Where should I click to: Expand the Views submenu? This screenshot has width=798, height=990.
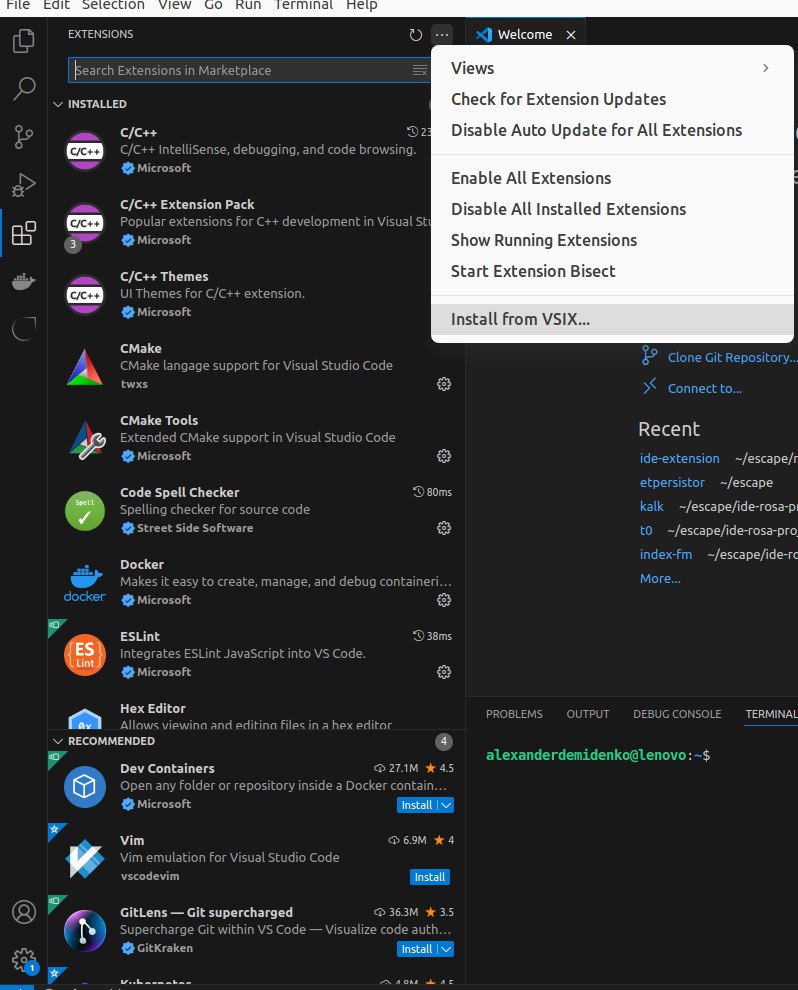click(x=612, y=68)
